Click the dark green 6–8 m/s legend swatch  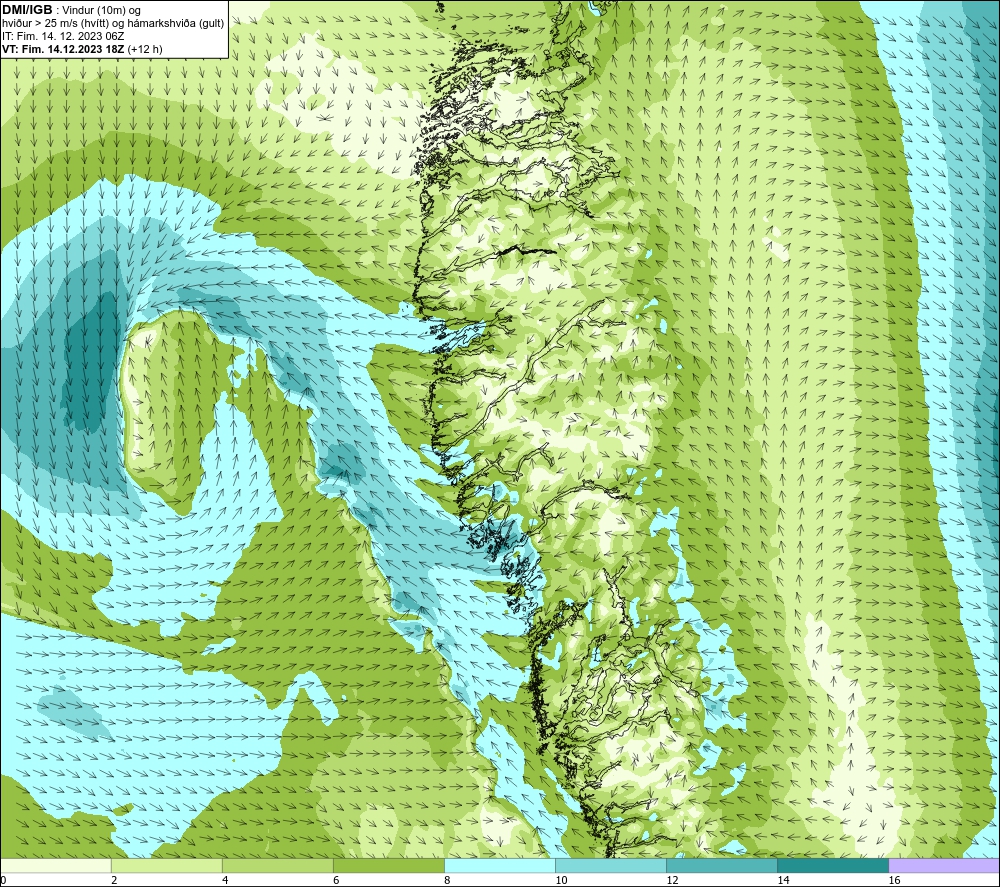[x=389, y=865]
